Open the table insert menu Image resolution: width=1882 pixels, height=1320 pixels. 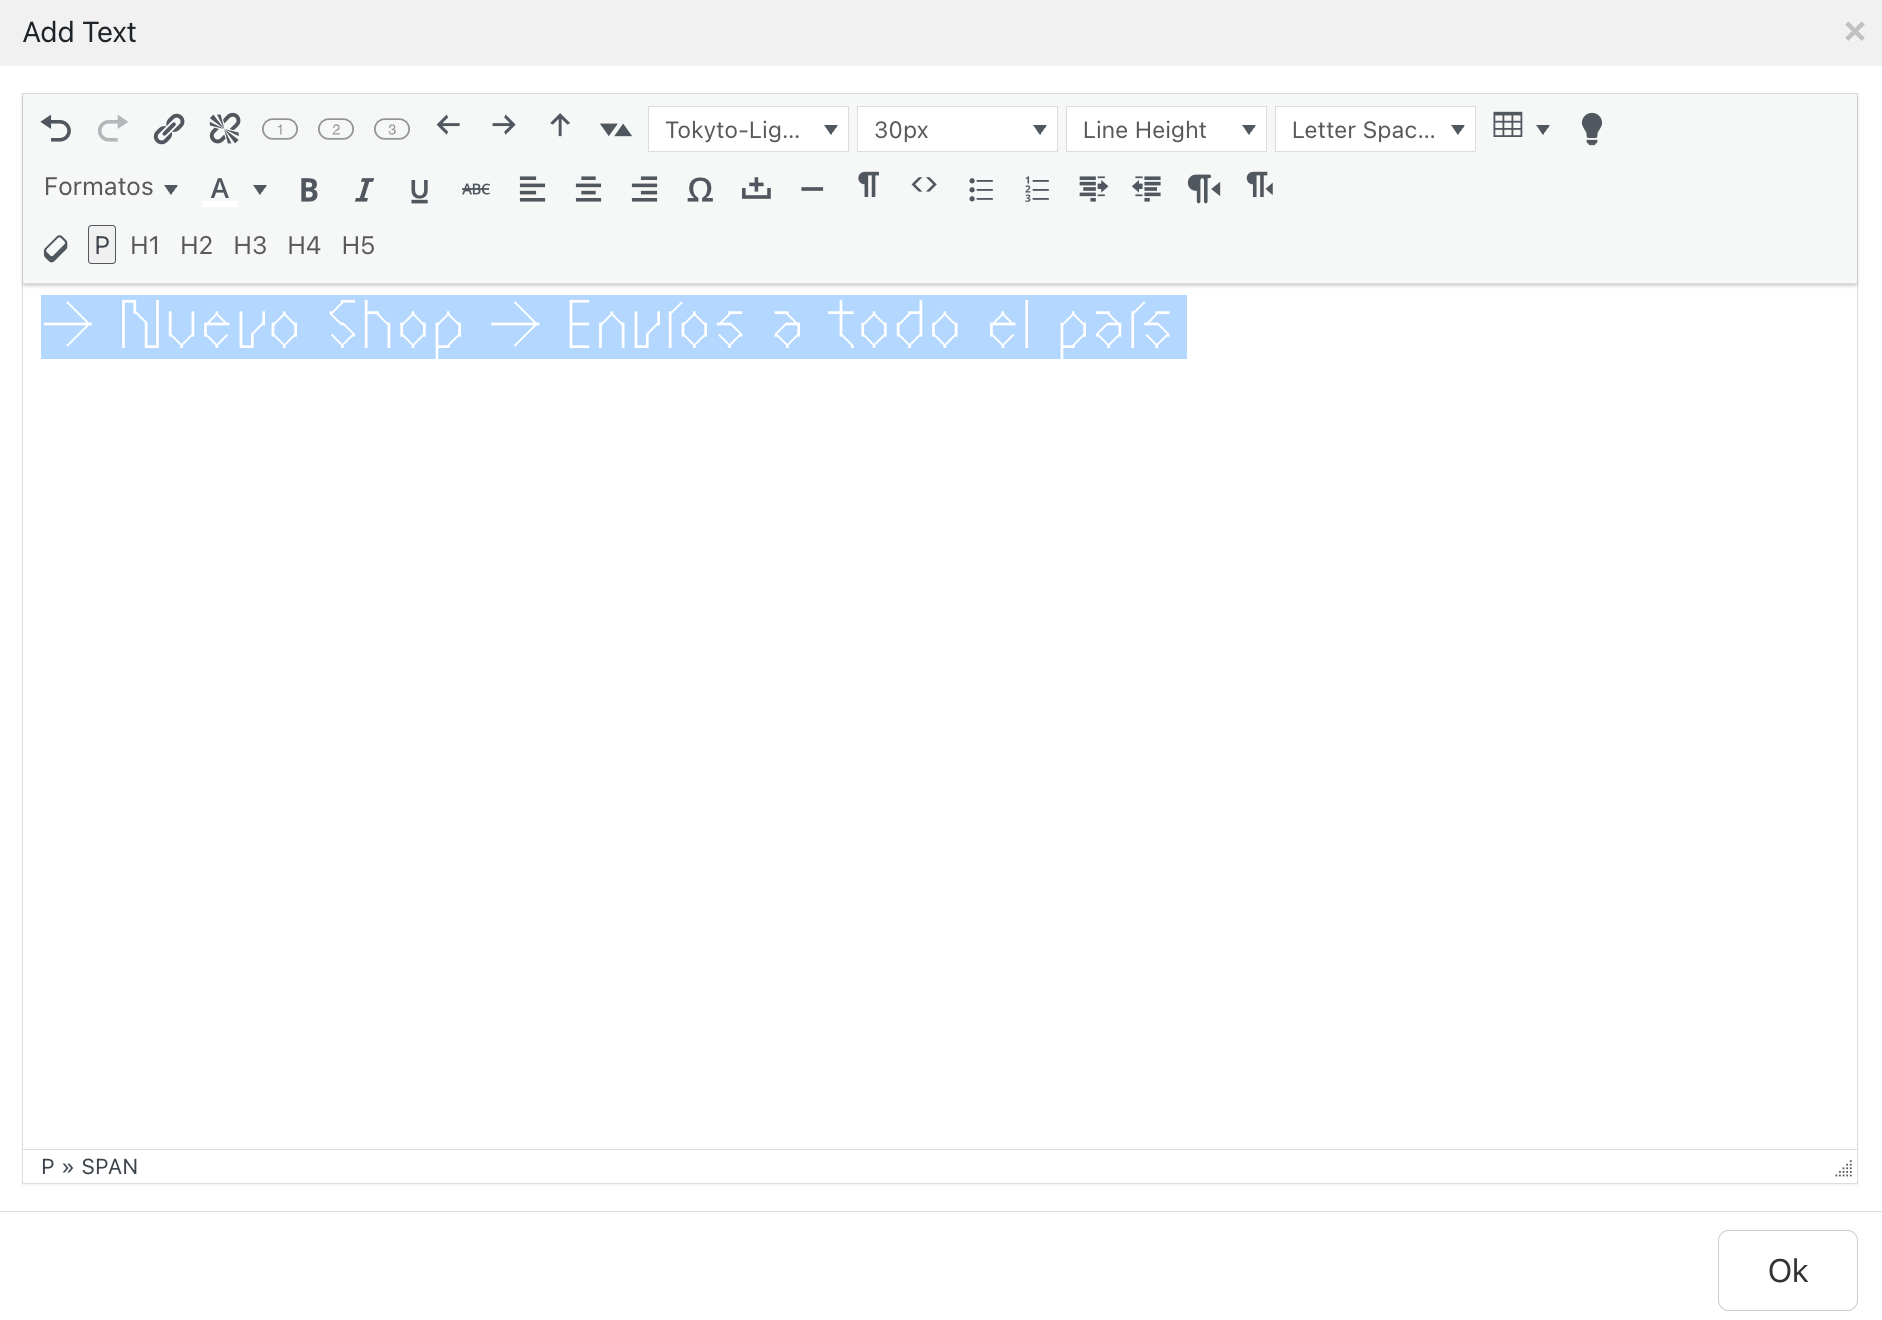coord(1520,127)
